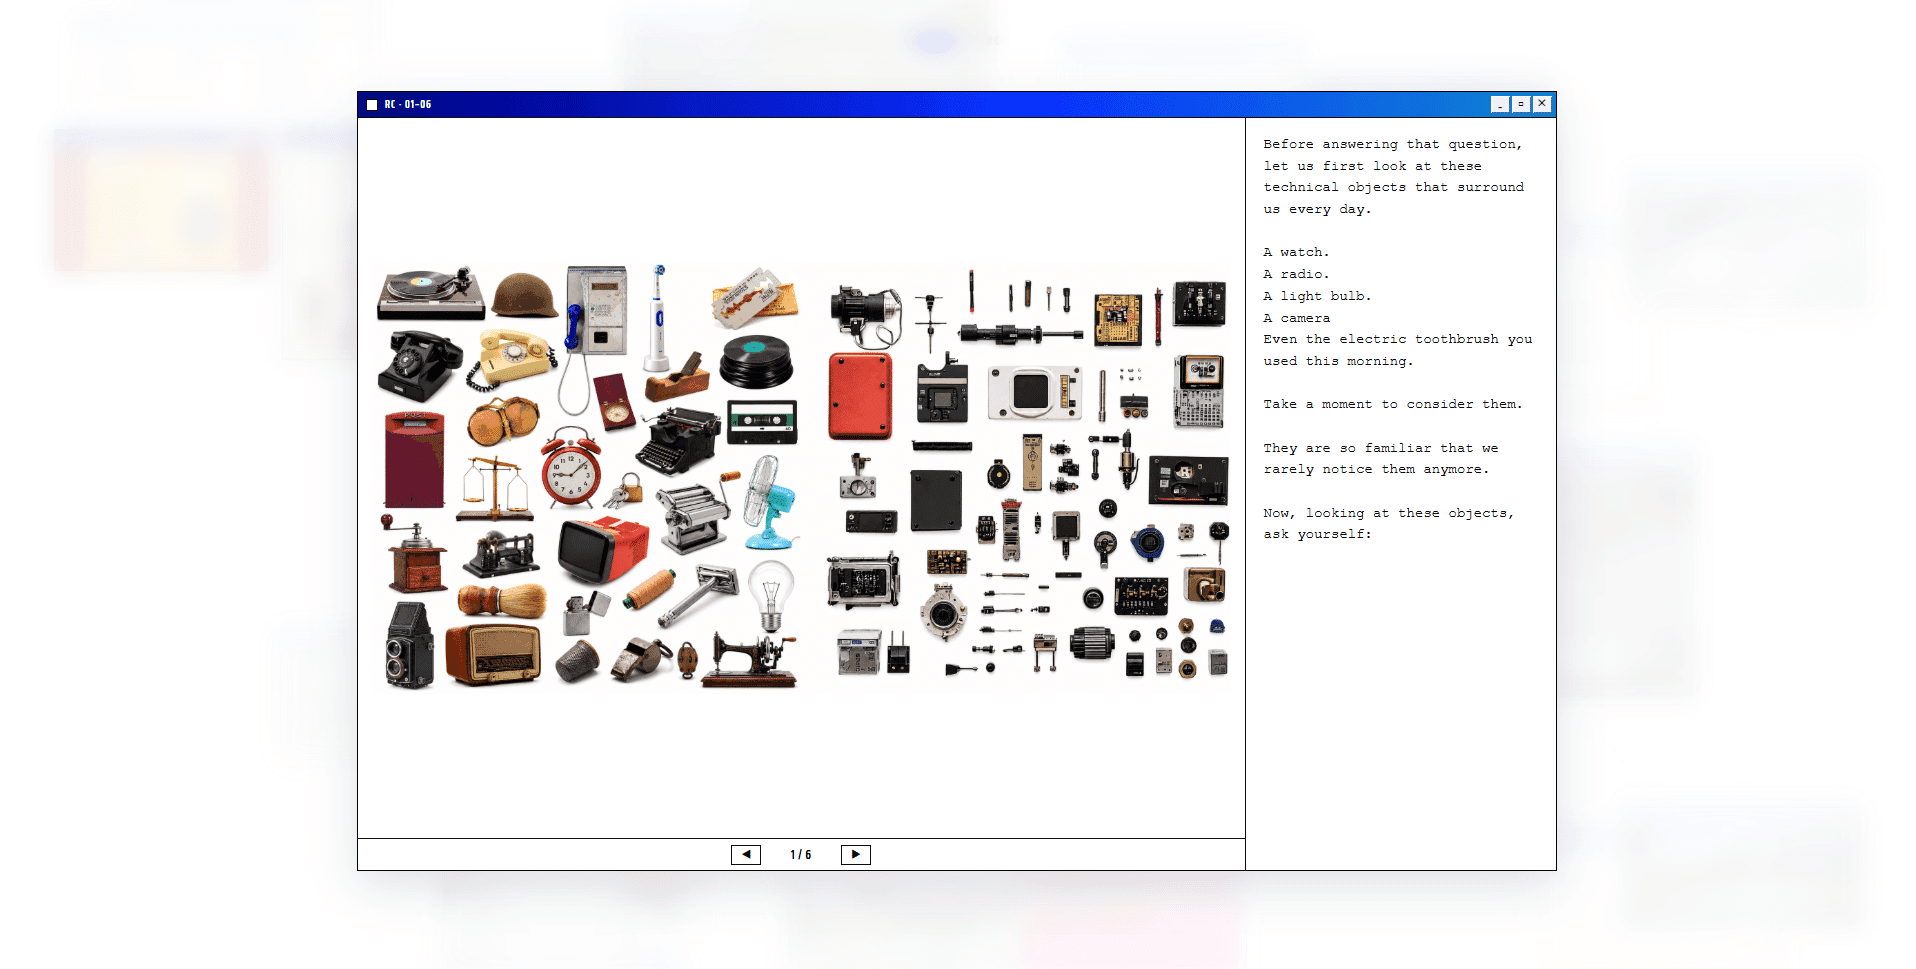The width and height of the screenshot is (1916, 969).
Task: Click the red alarm clock image
Action: point(571,468)
